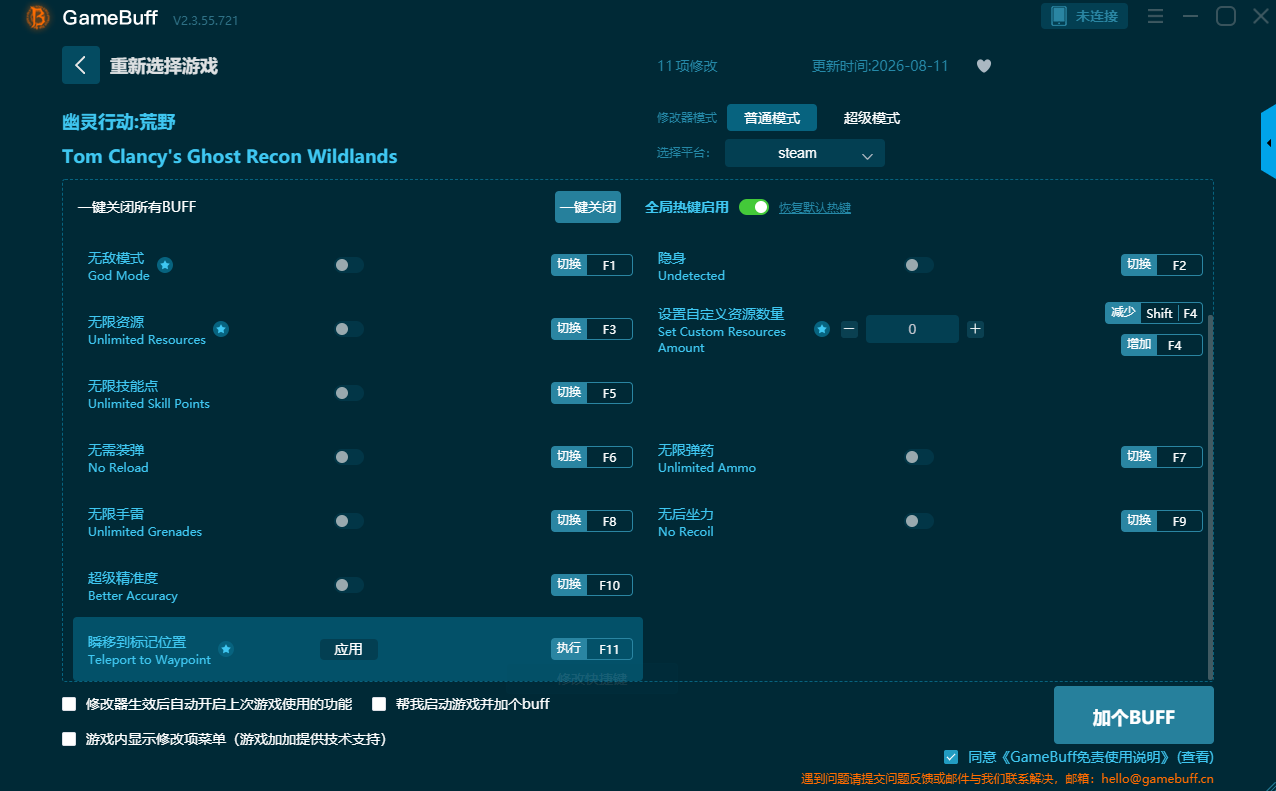
Task: Click F2 hotkey for Undetected
Action: pos(1162,265)
